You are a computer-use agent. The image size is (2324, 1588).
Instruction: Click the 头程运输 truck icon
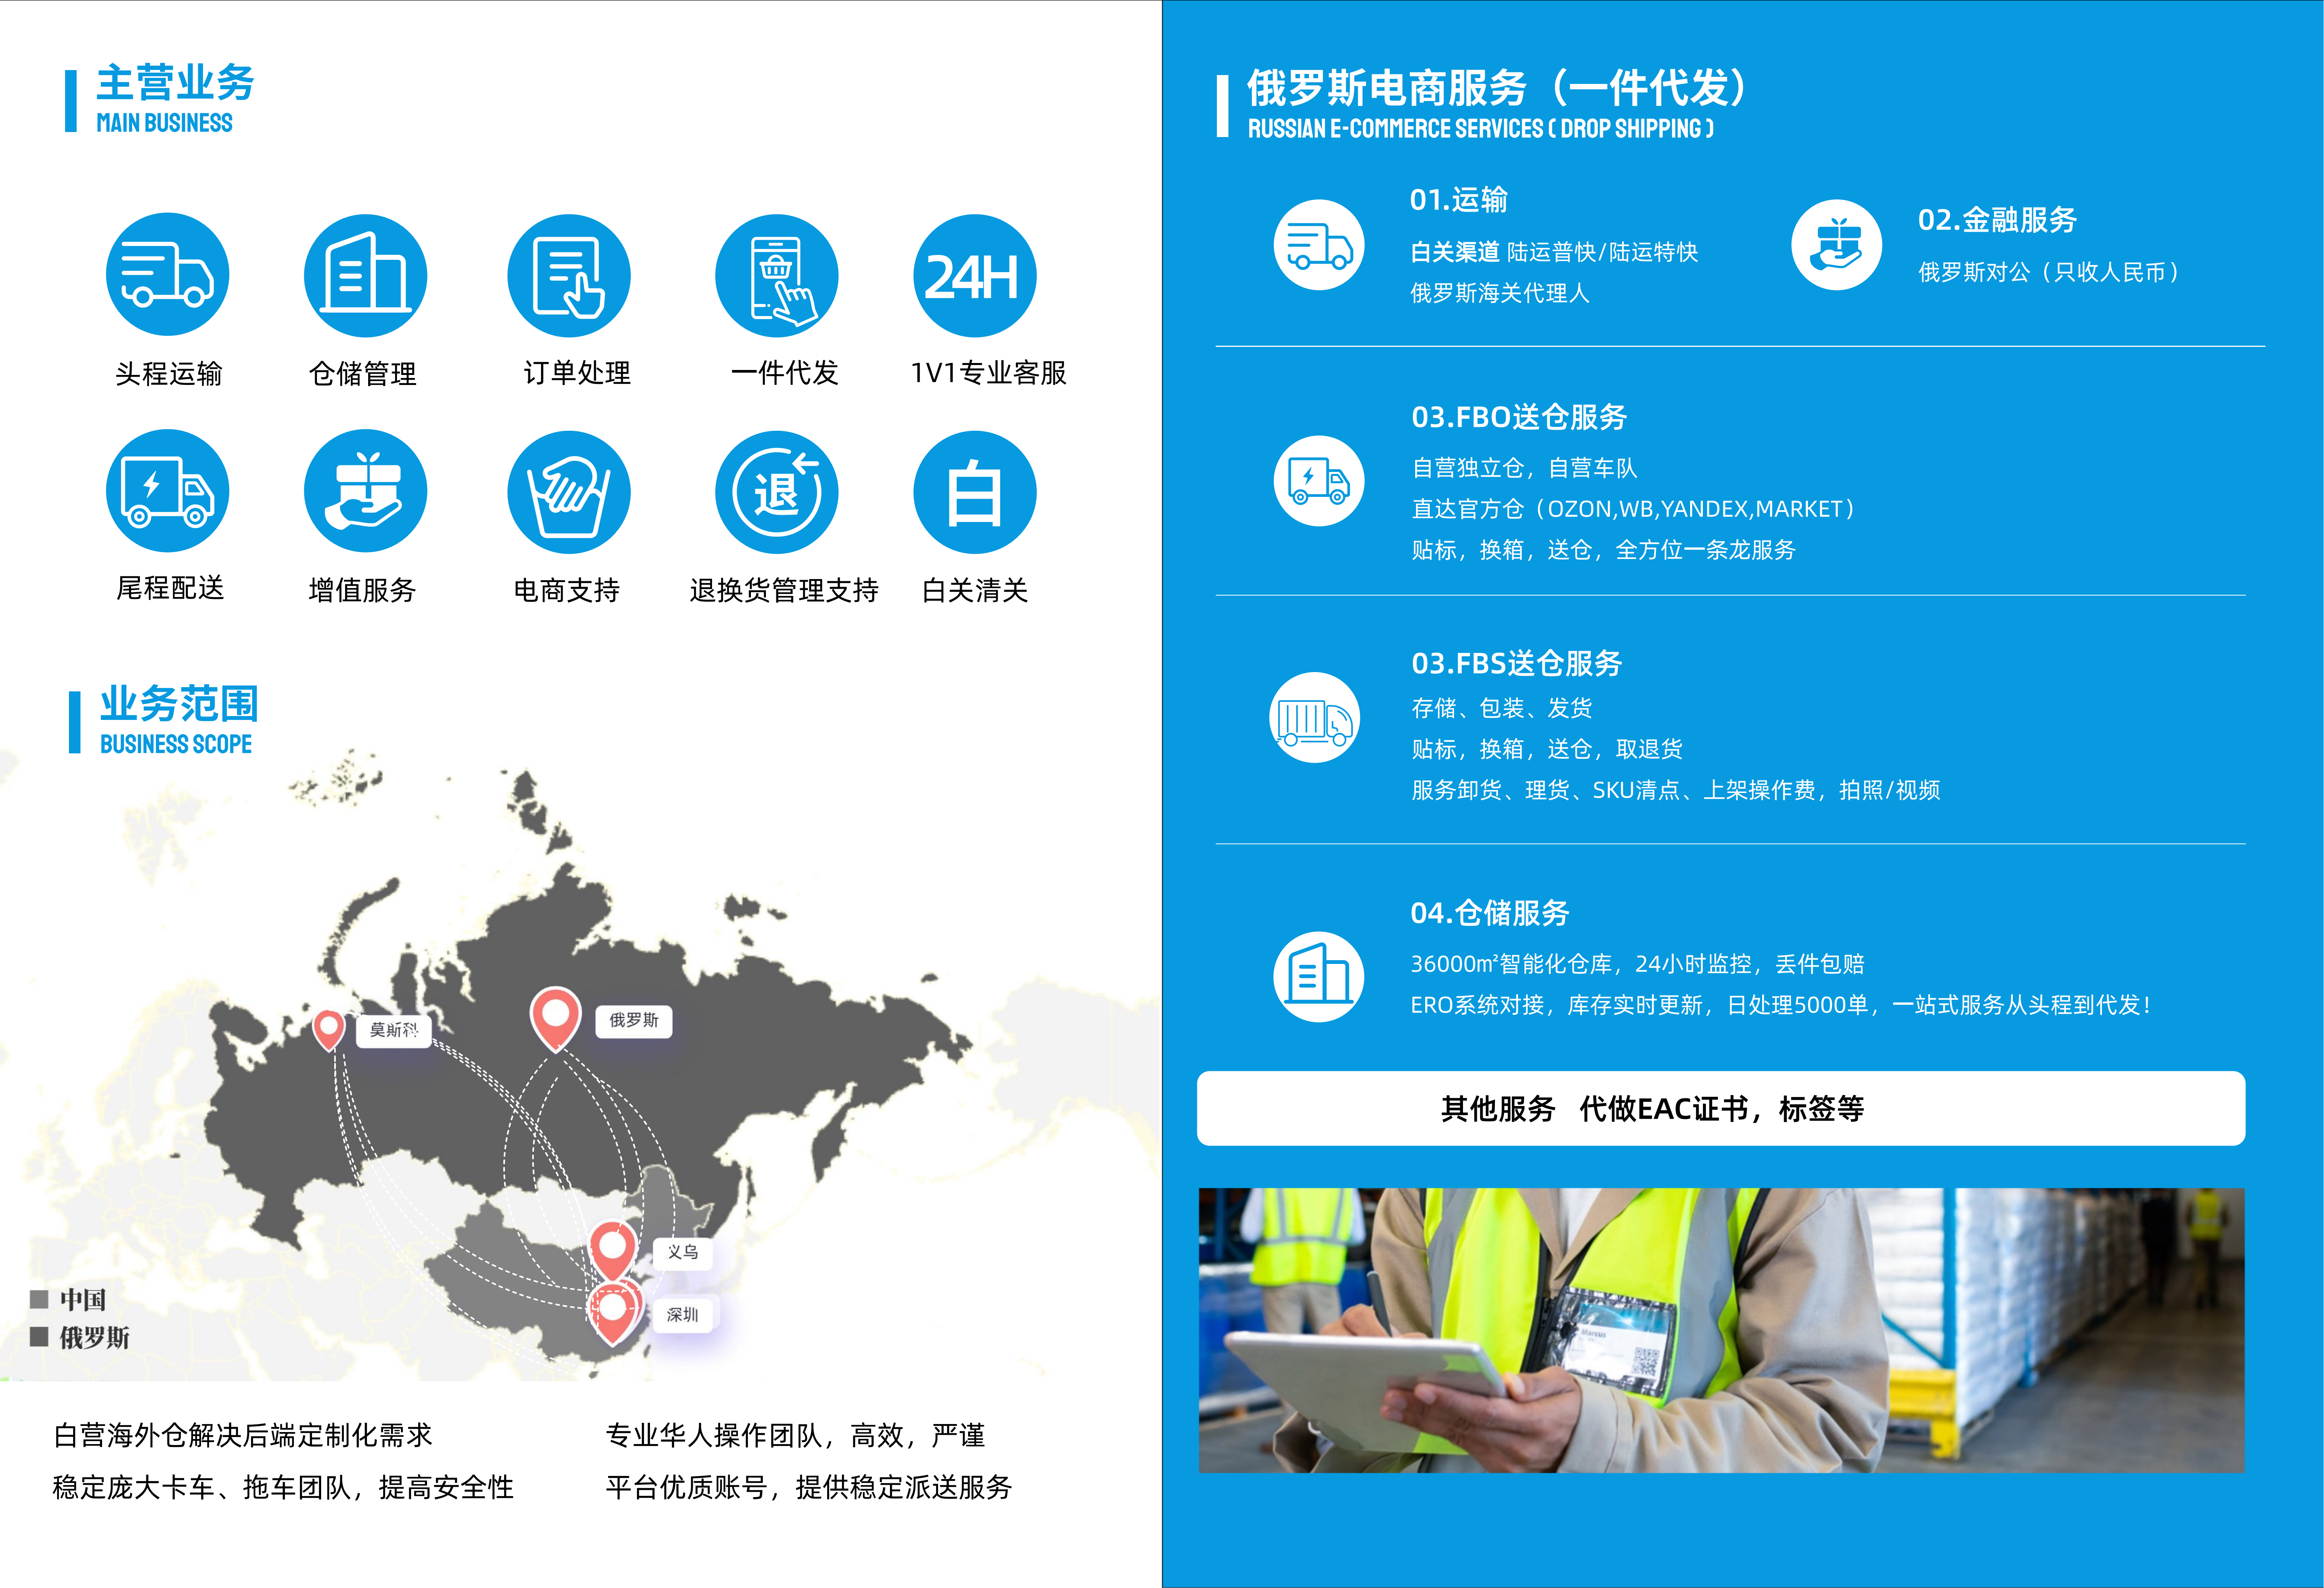(167, 274)
